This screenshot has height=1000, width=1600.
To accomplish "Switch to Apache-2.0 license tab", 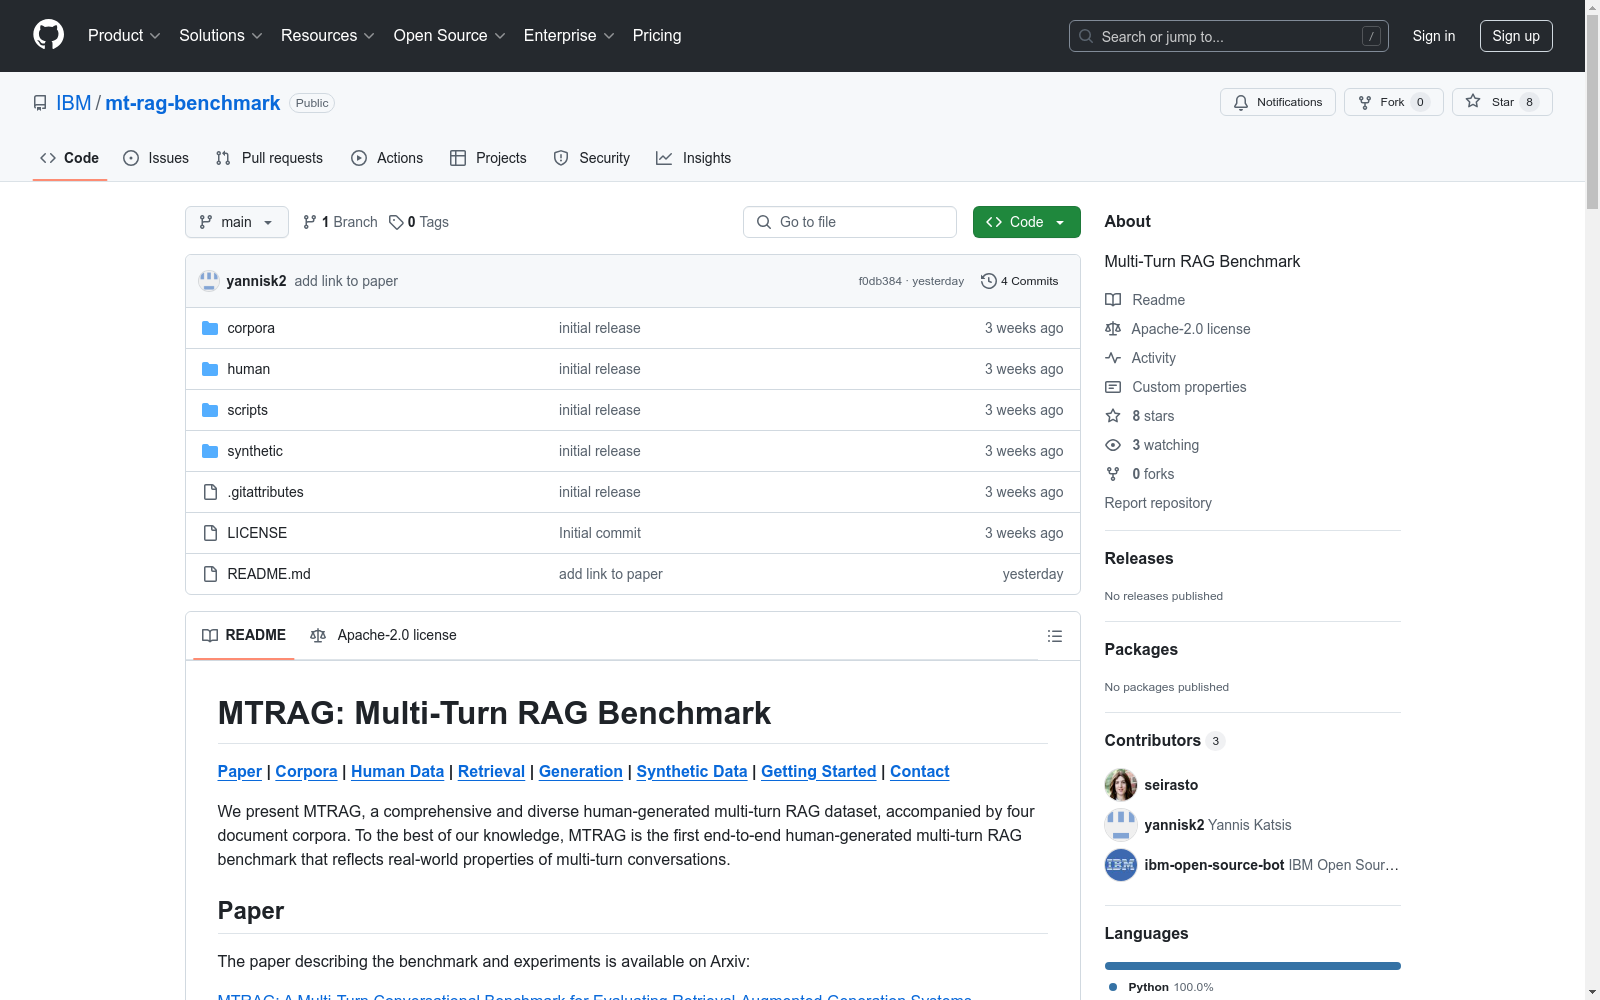I will 383,635.
